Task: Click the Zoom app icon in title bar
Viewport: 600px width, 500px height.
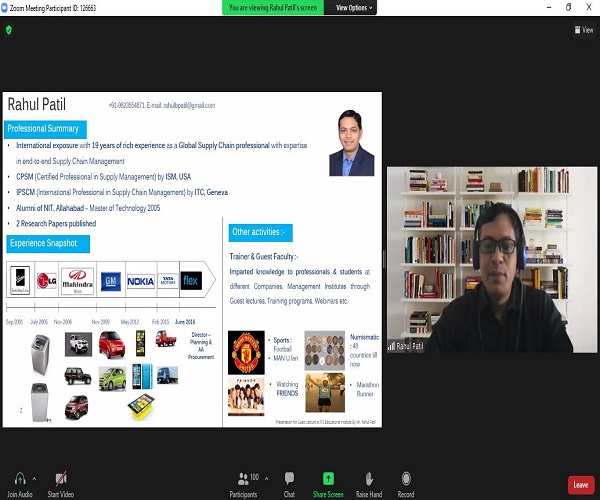Action: (4, 8)
